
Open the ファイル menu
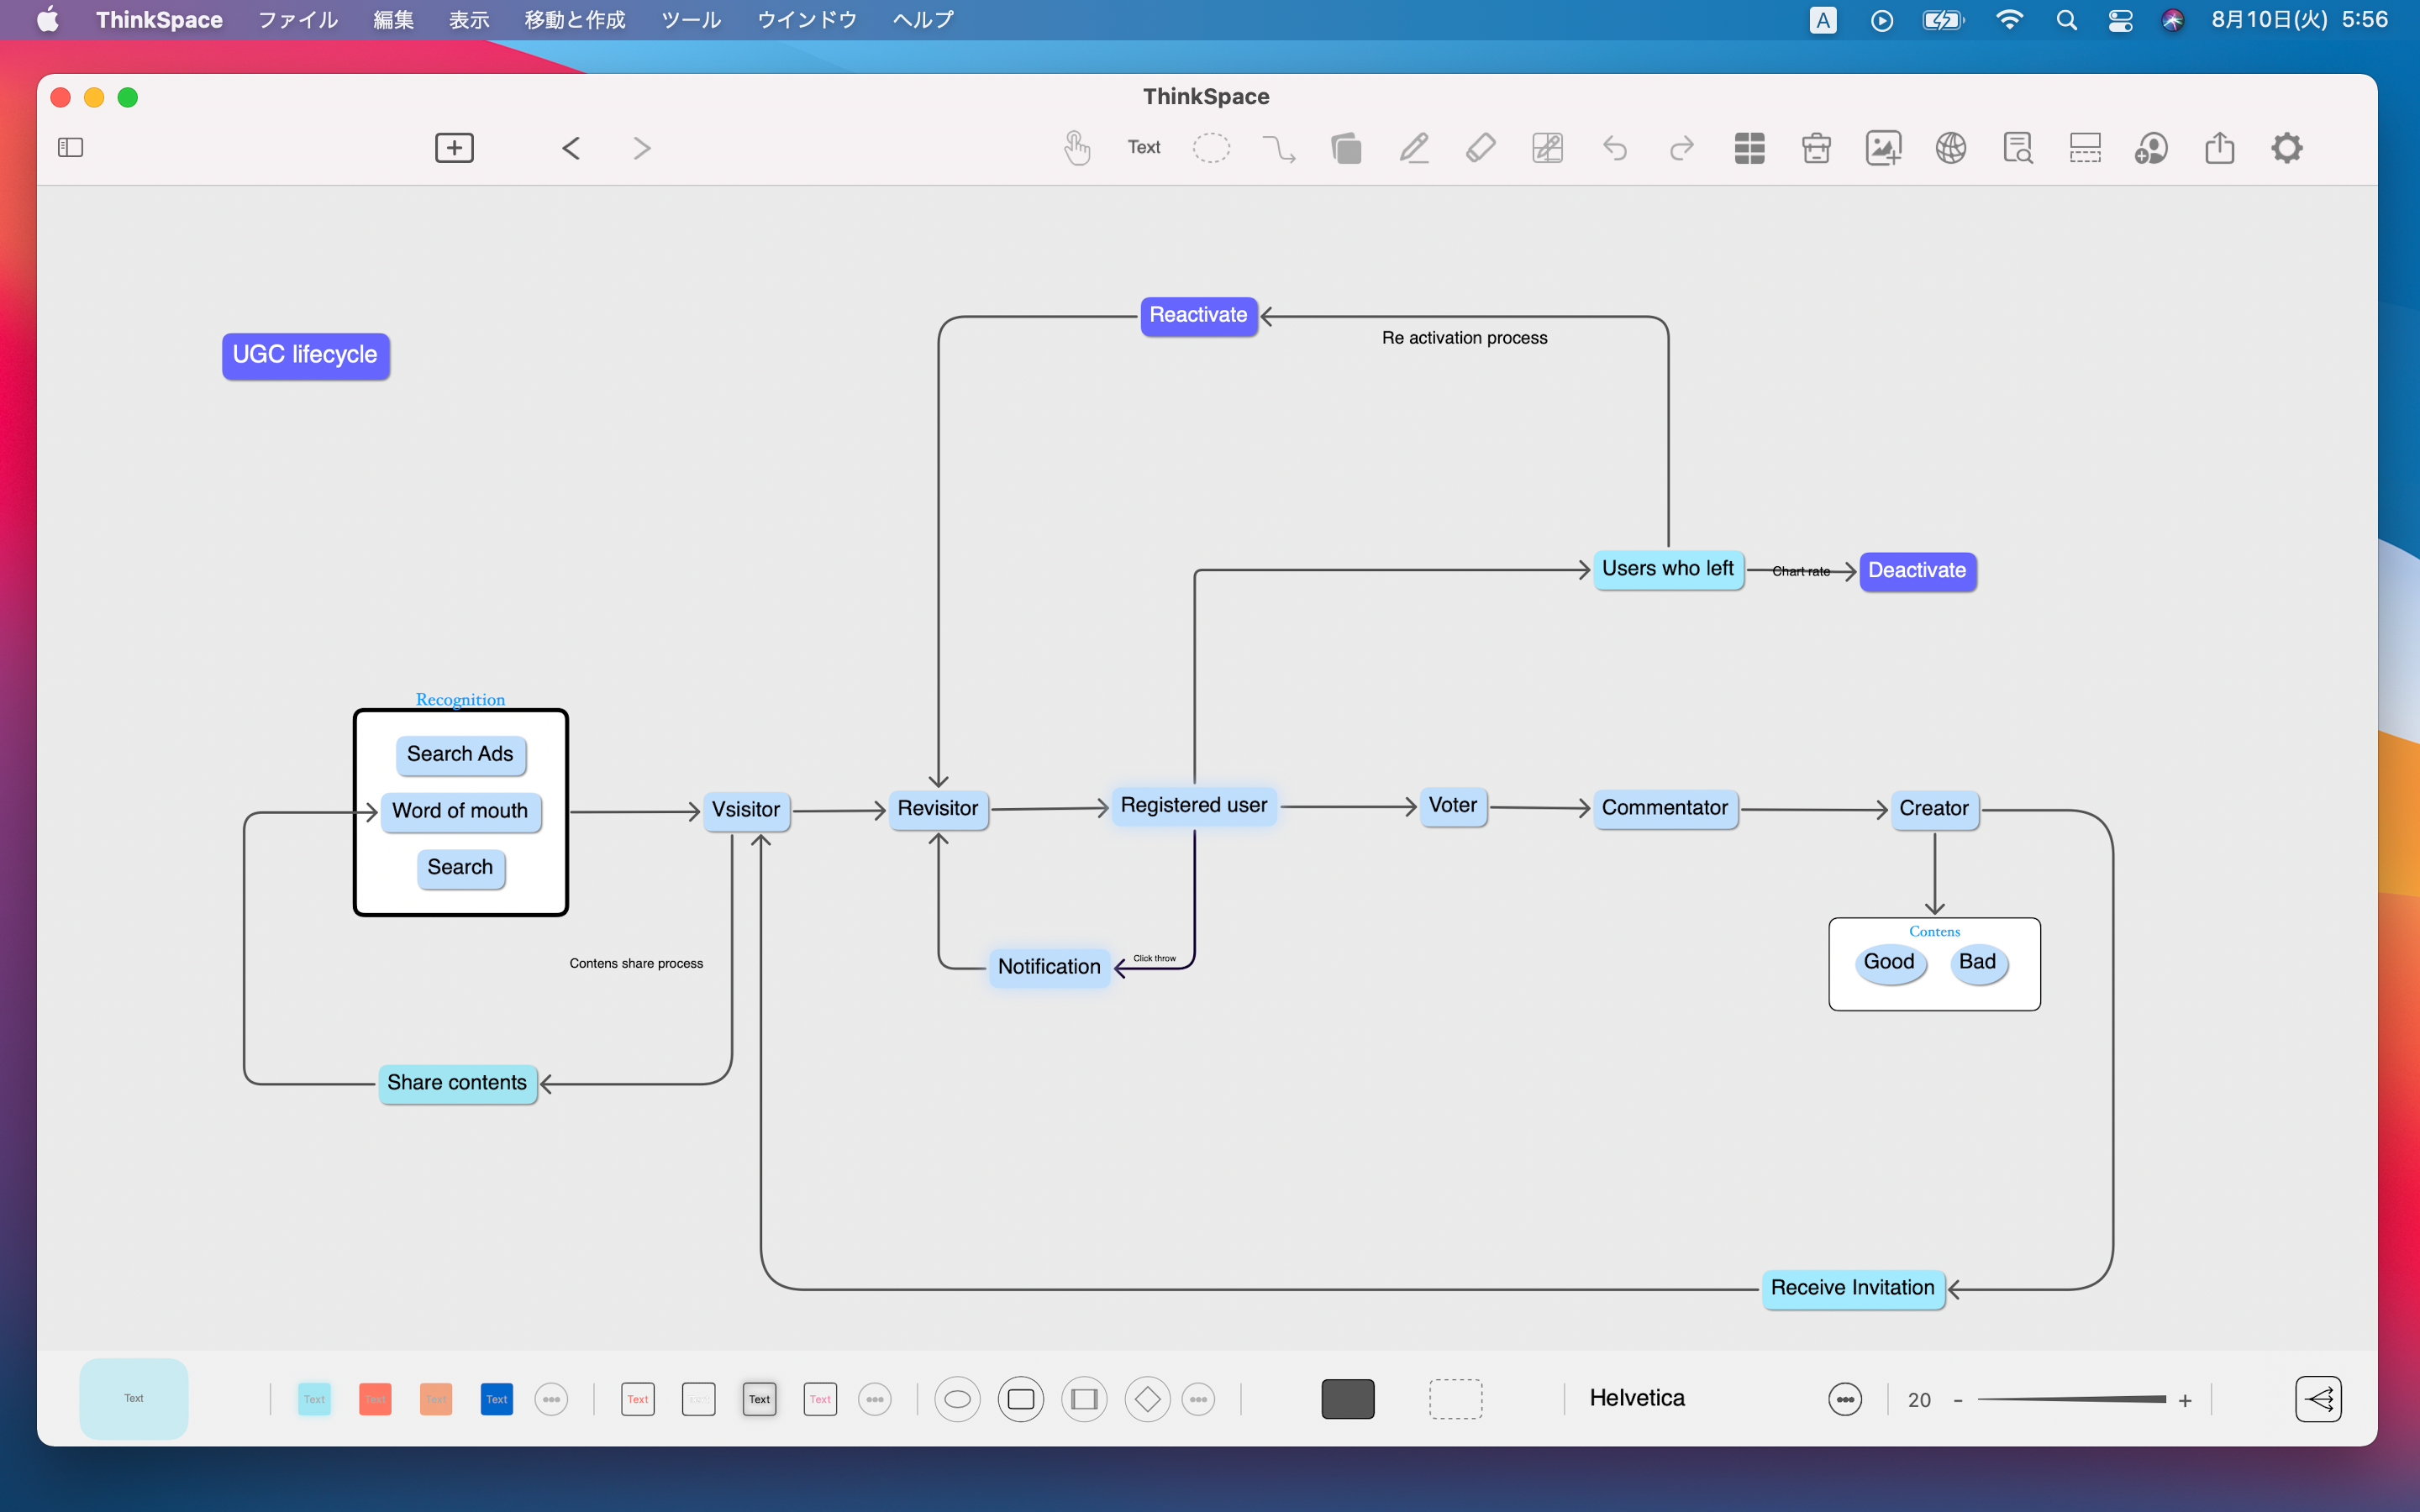[297, 20]
